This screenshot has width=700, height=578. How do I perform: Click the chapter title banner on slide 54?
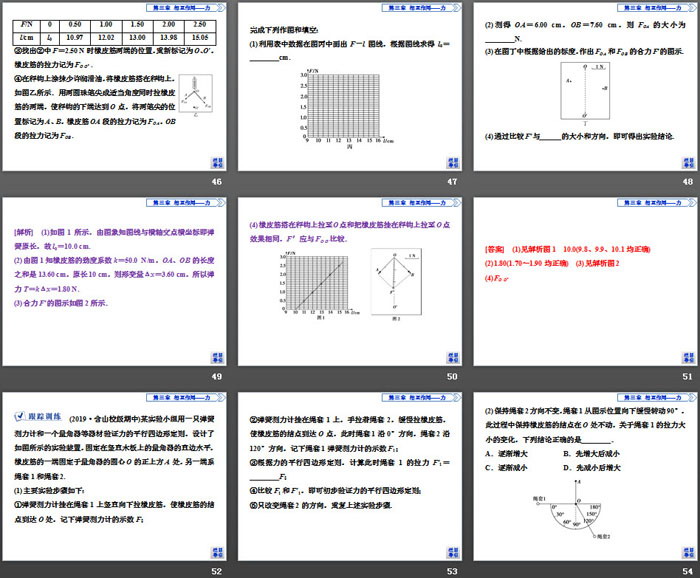click(x=657, y=397)
